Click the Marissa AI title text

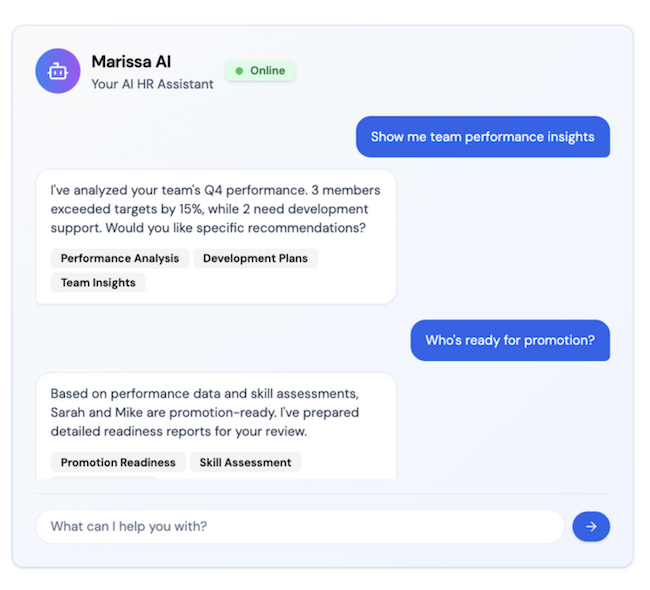pyautogui.click(x=131, y=62)
